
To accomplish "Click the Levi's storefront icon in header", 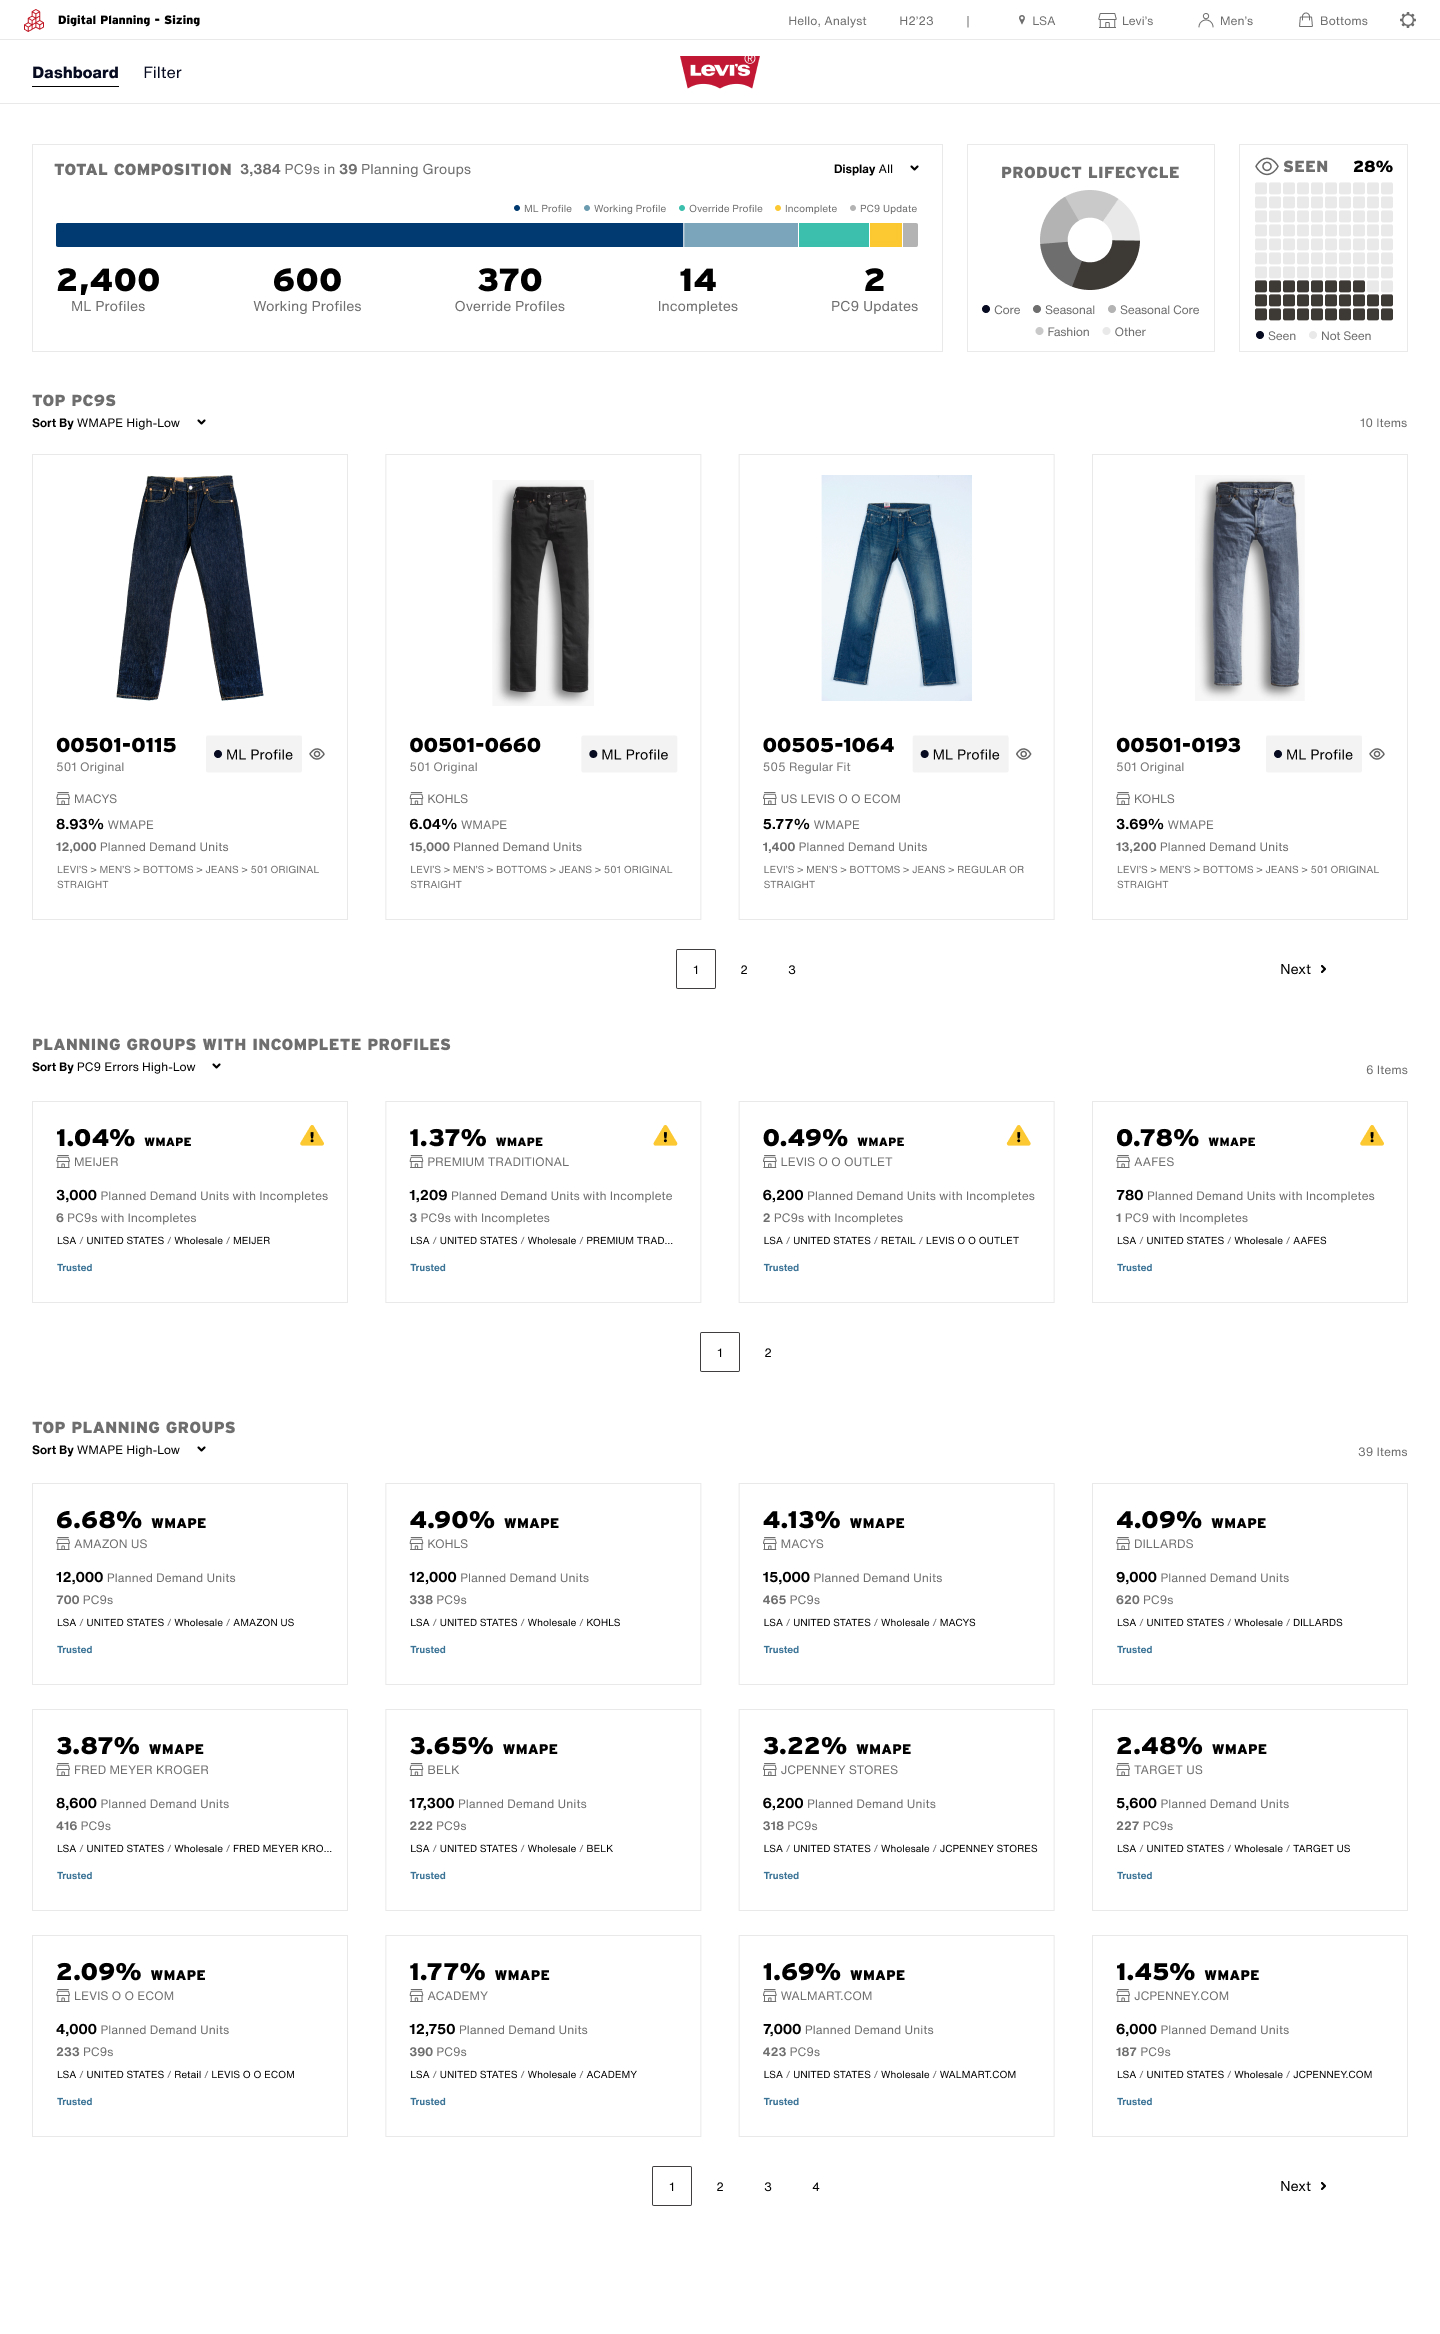I will point(1106,20).
